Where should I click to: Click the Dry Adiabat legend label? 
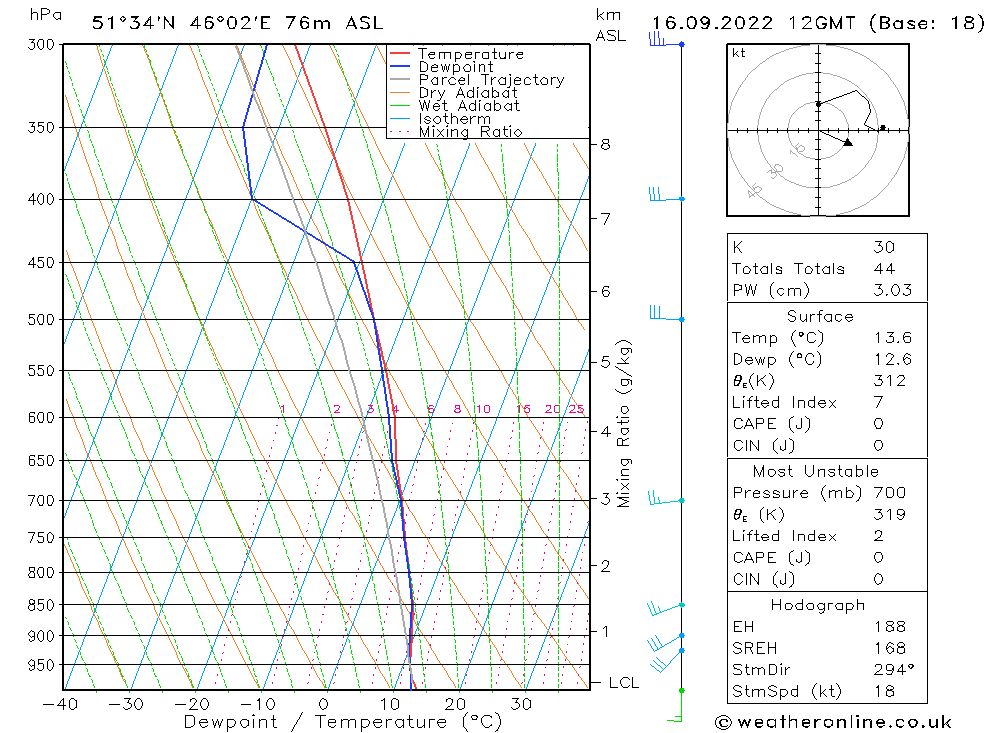[468, 93]
